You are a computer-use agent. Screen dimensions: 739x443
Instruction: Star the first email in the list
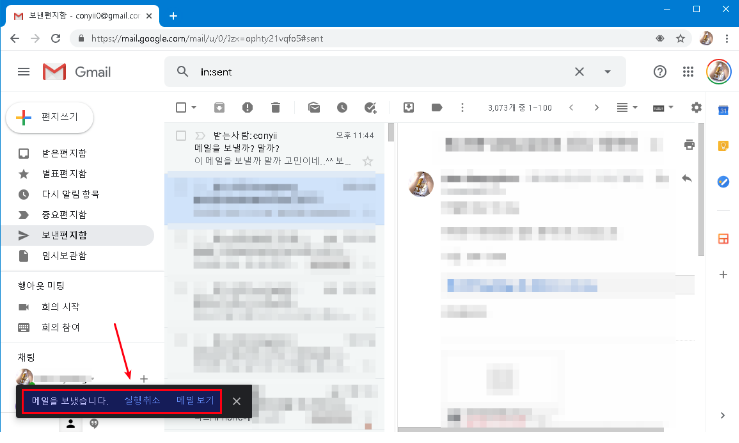[367, 160]
